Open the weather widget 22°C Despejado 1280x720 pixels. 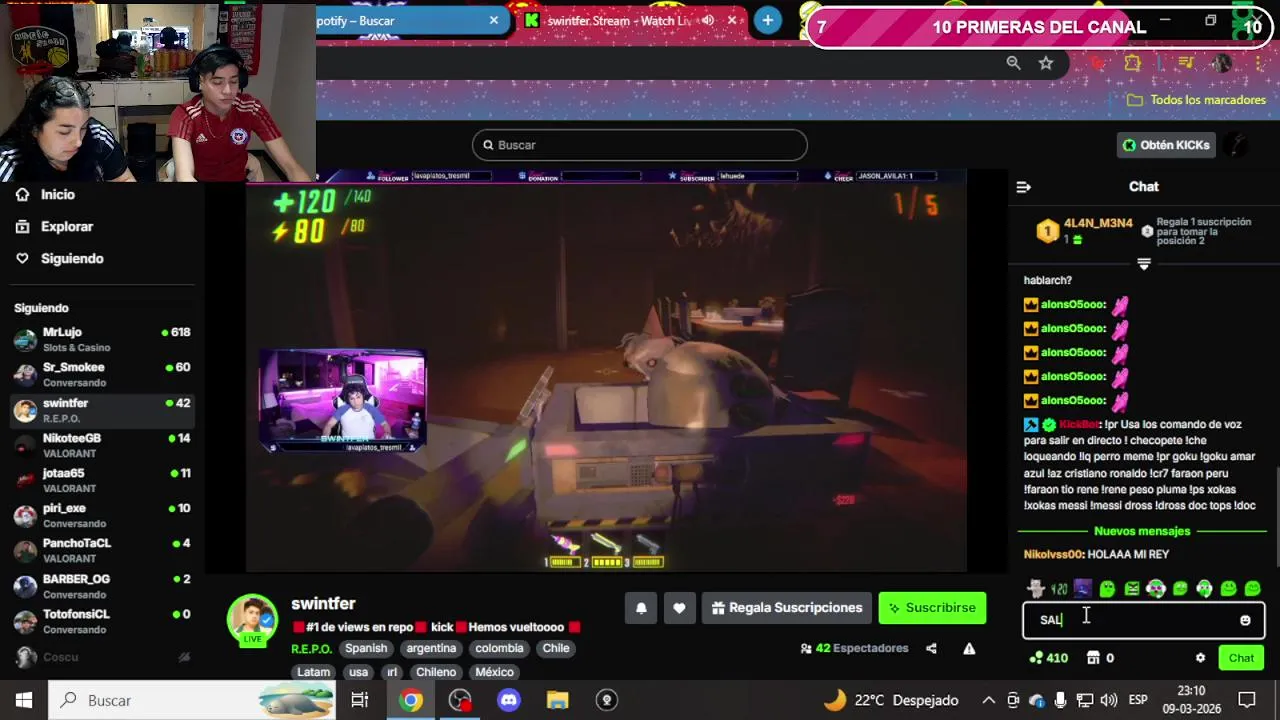click(x=890, y=700)
